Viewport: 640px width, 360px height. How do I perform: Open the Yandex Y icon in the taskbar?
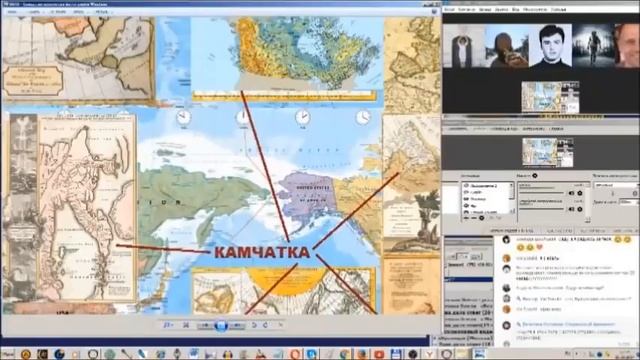pyautogui.click(x=429, y=354)
